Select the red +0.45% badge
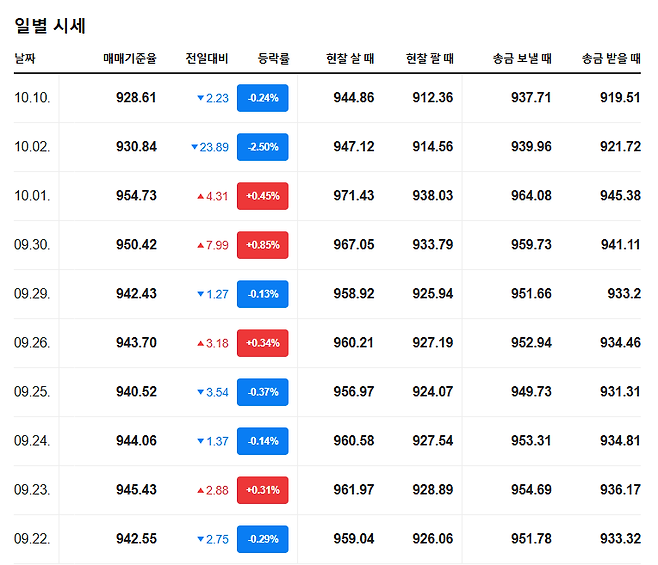Viewport: 658px width, 565px height. tap(262, 196)
